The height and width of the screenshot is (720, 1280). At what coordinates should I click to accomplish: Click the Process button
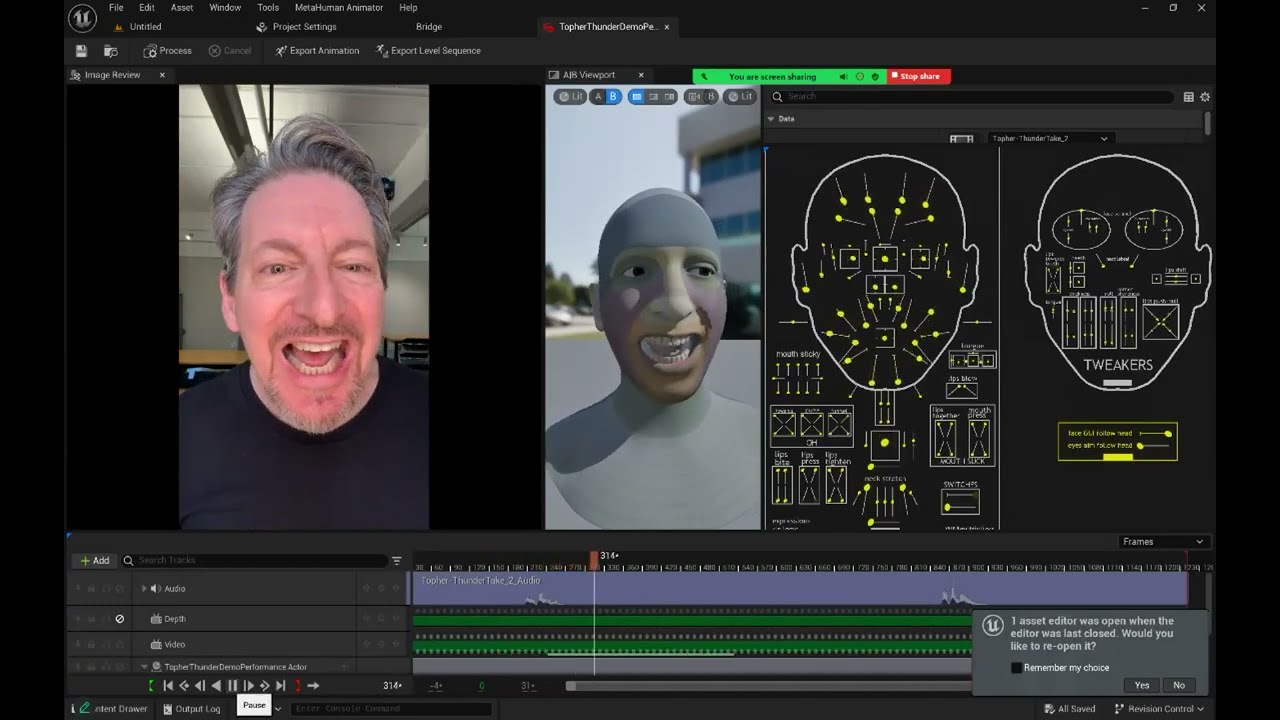click(167, 51)
